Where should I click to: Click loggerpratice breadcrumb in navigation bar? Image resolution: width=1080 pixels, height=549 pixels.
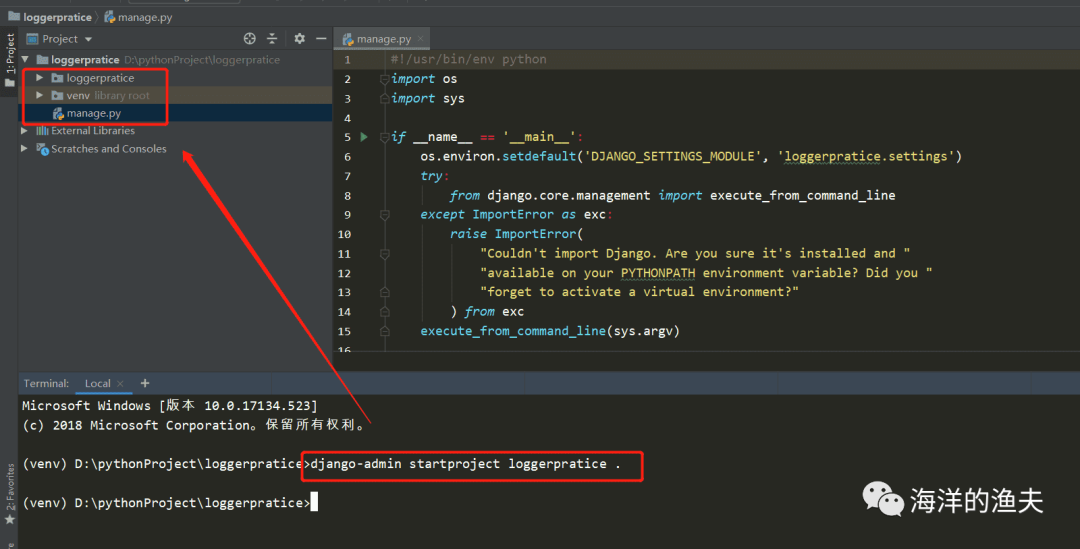click(57, 17)
